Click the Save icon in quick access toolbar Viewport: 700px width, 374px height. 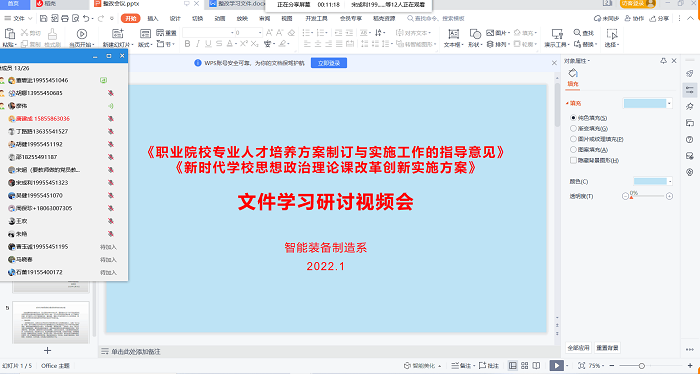[x=43, y=18]
